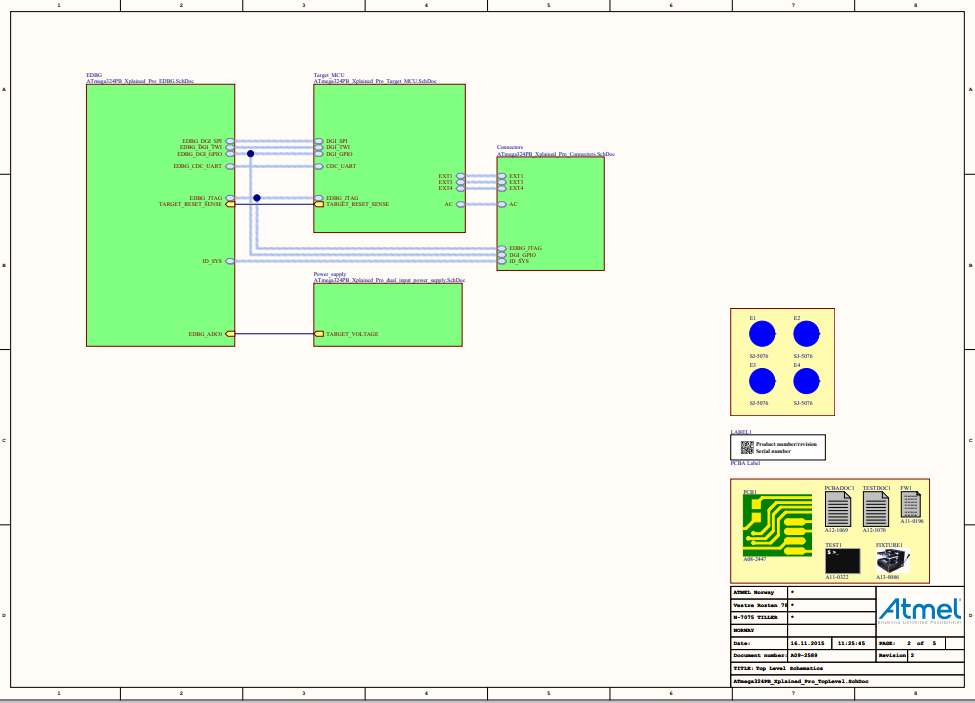Image resolution: width=975 pixels, height=703 pixels.
Task: Select the EDBG_DGI_GPIO port label
Action: [x=200, y=154]
